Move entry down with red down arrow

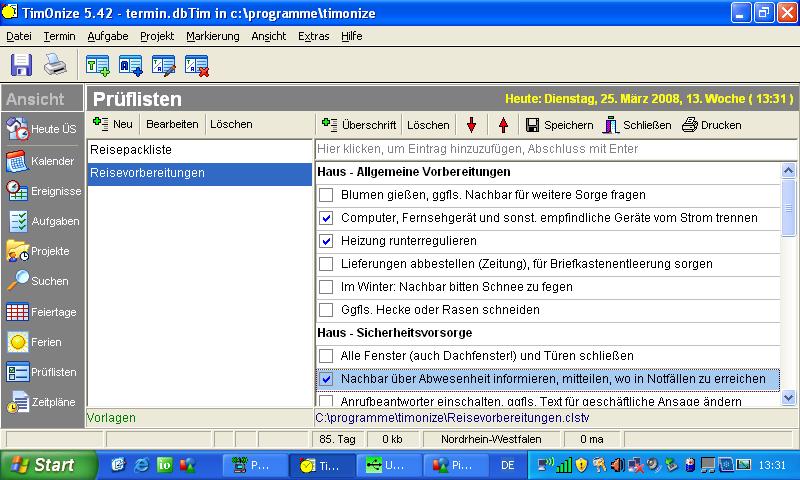click(x=471, y=125)
